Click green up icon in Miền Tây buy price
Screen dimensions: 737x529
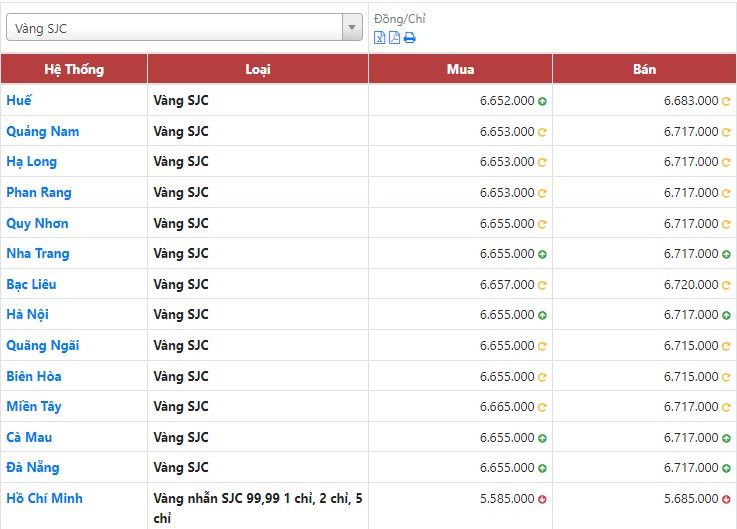tap(542, 407)
